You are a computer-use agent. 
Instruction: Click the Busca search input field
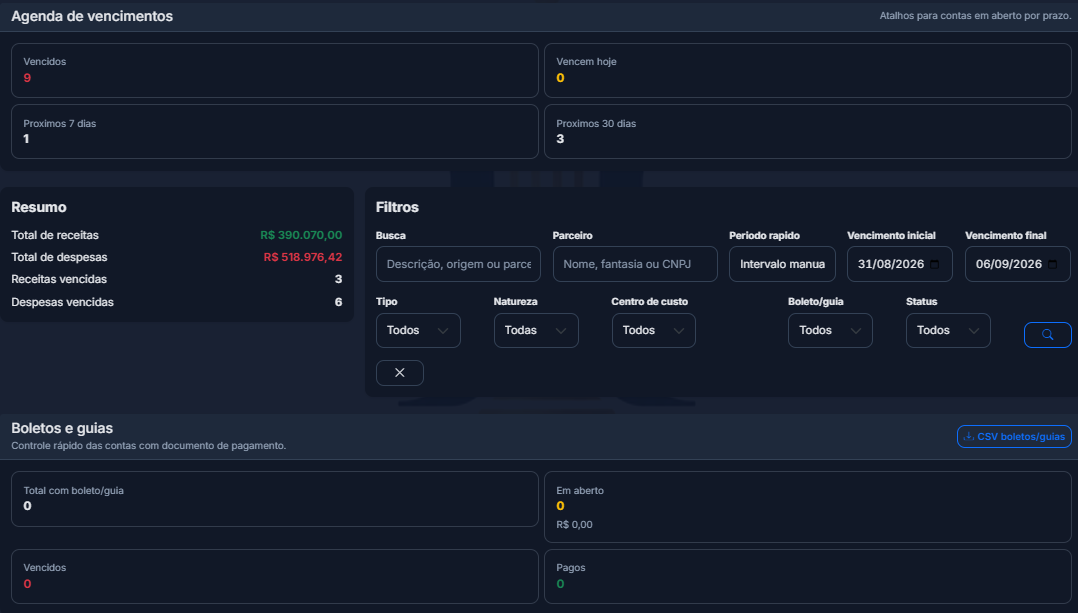[459, 264]
